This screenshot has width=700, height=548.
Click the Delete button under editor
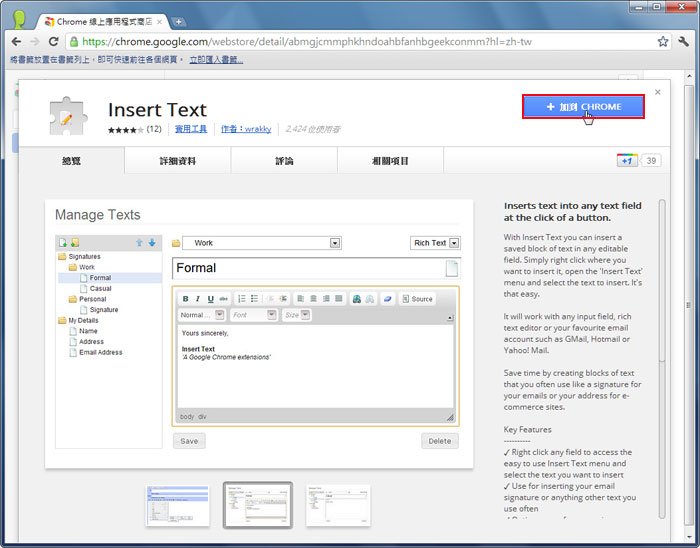(439, 441)
